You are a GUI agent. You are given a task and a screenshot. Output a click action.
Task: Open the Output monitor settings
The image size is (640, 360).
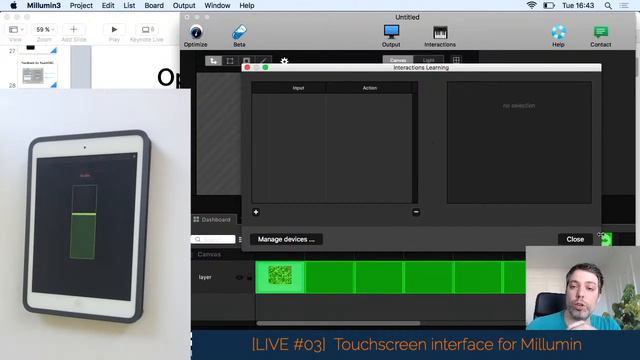[x=391, y=35]
